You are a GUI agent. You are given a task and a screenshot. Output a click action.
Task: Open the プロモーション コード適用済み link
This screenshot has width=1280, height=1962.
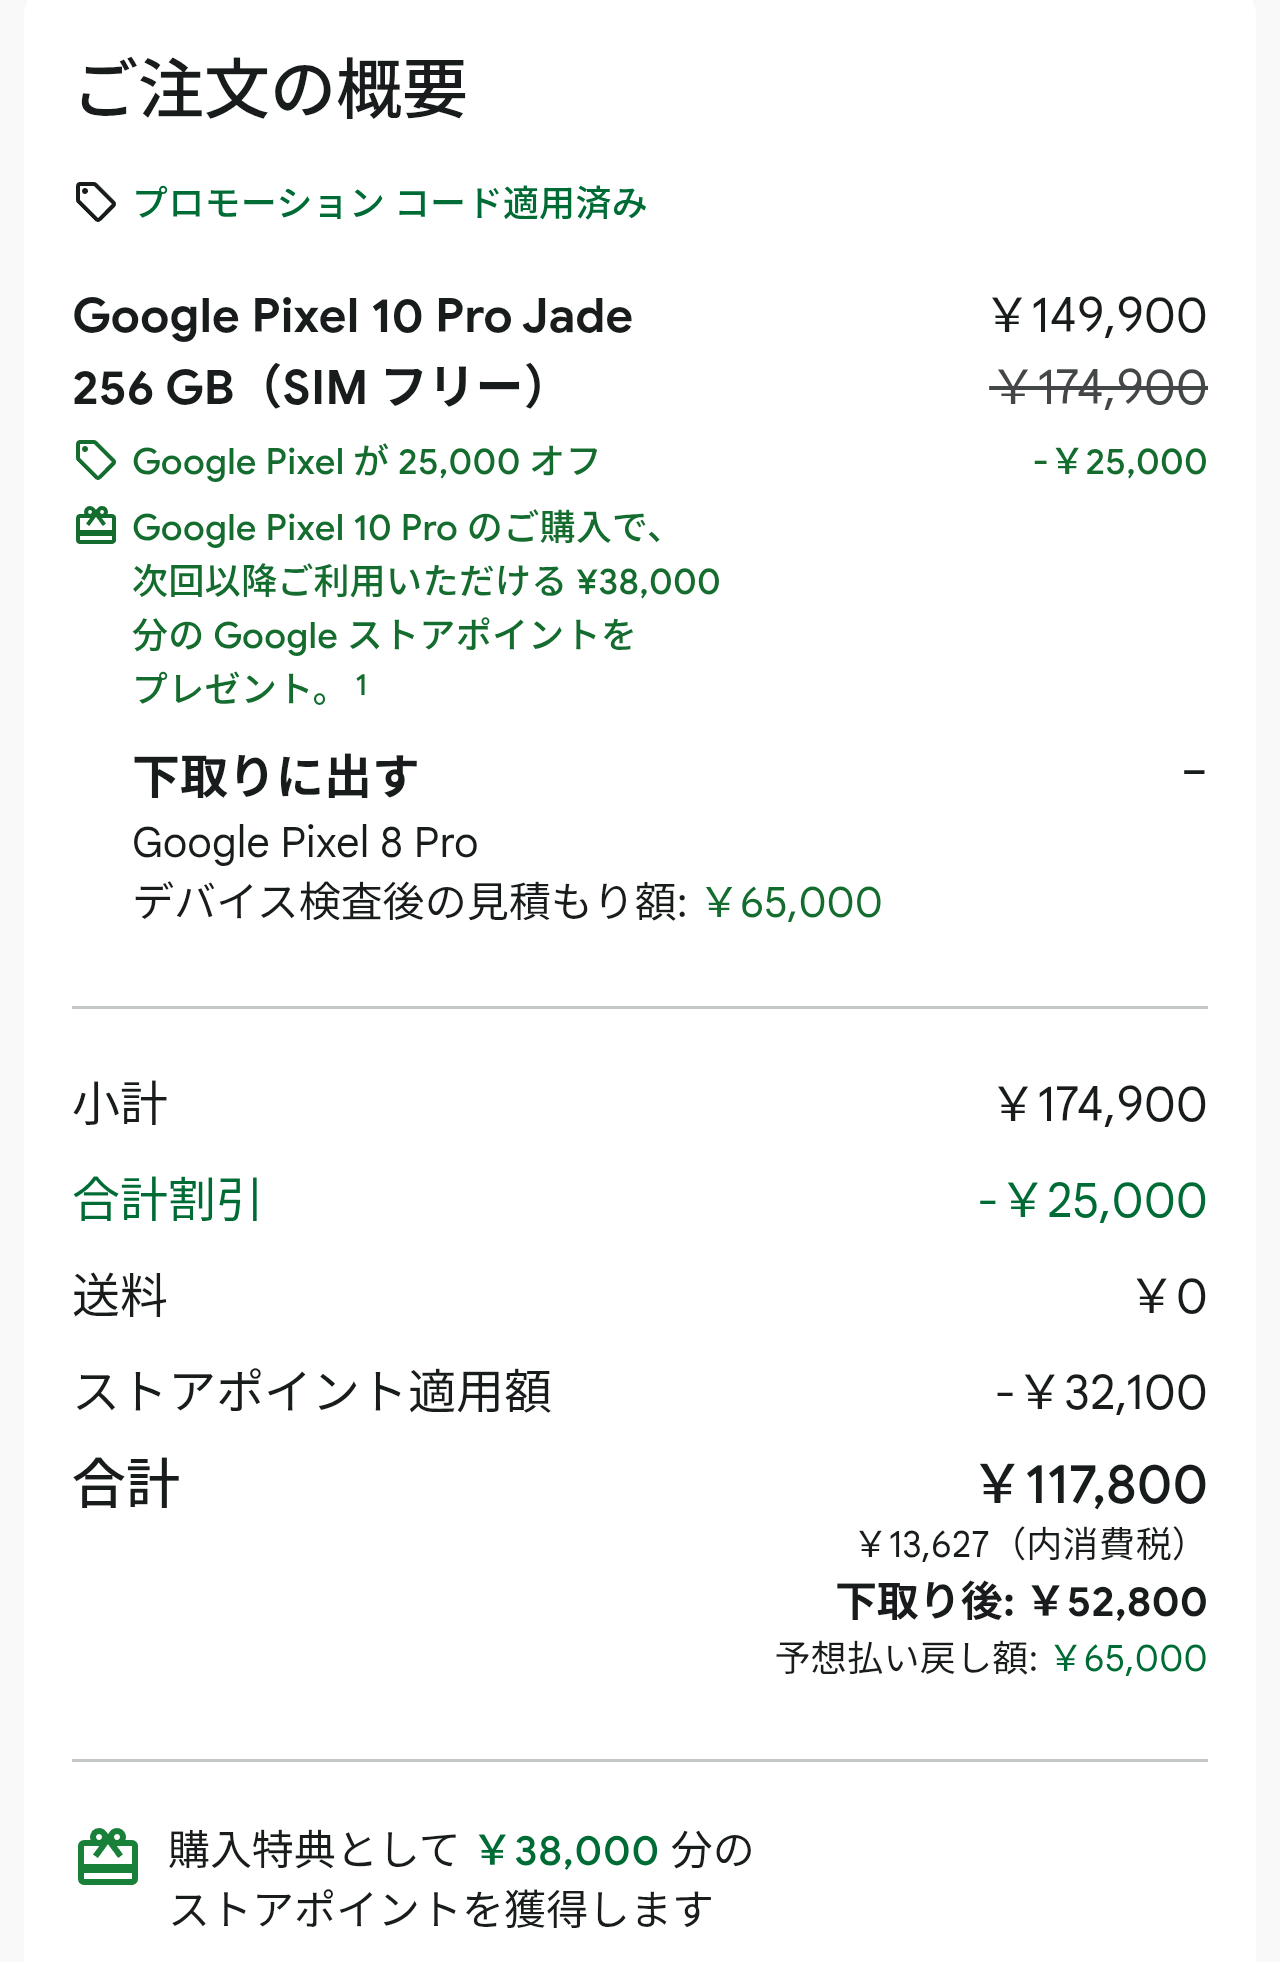pyautogui.click(x=390, y=203)
